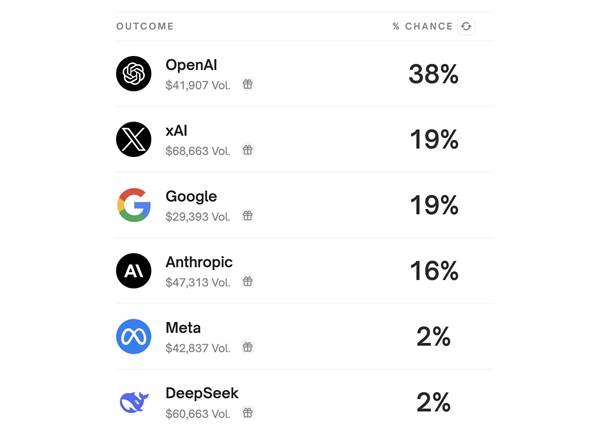Click the Meta infinity logo icon

pyautogui.click(x=134, y=337)
